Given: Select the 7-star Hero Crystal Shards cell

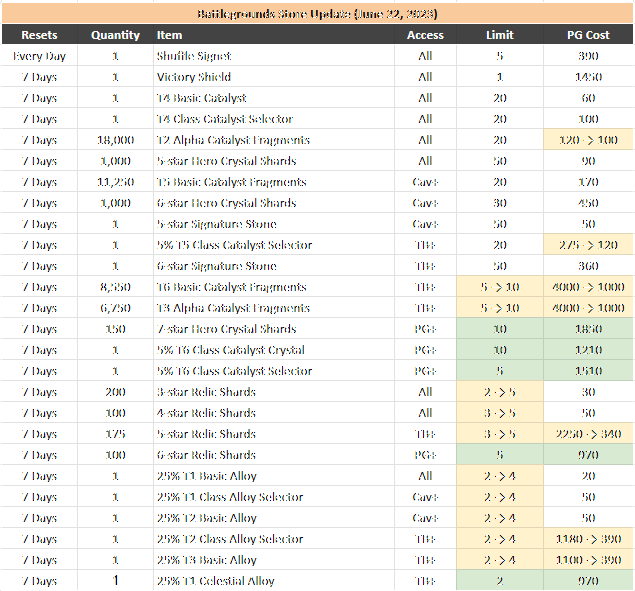Looking at the screenshot, I should tap(274, 329).
